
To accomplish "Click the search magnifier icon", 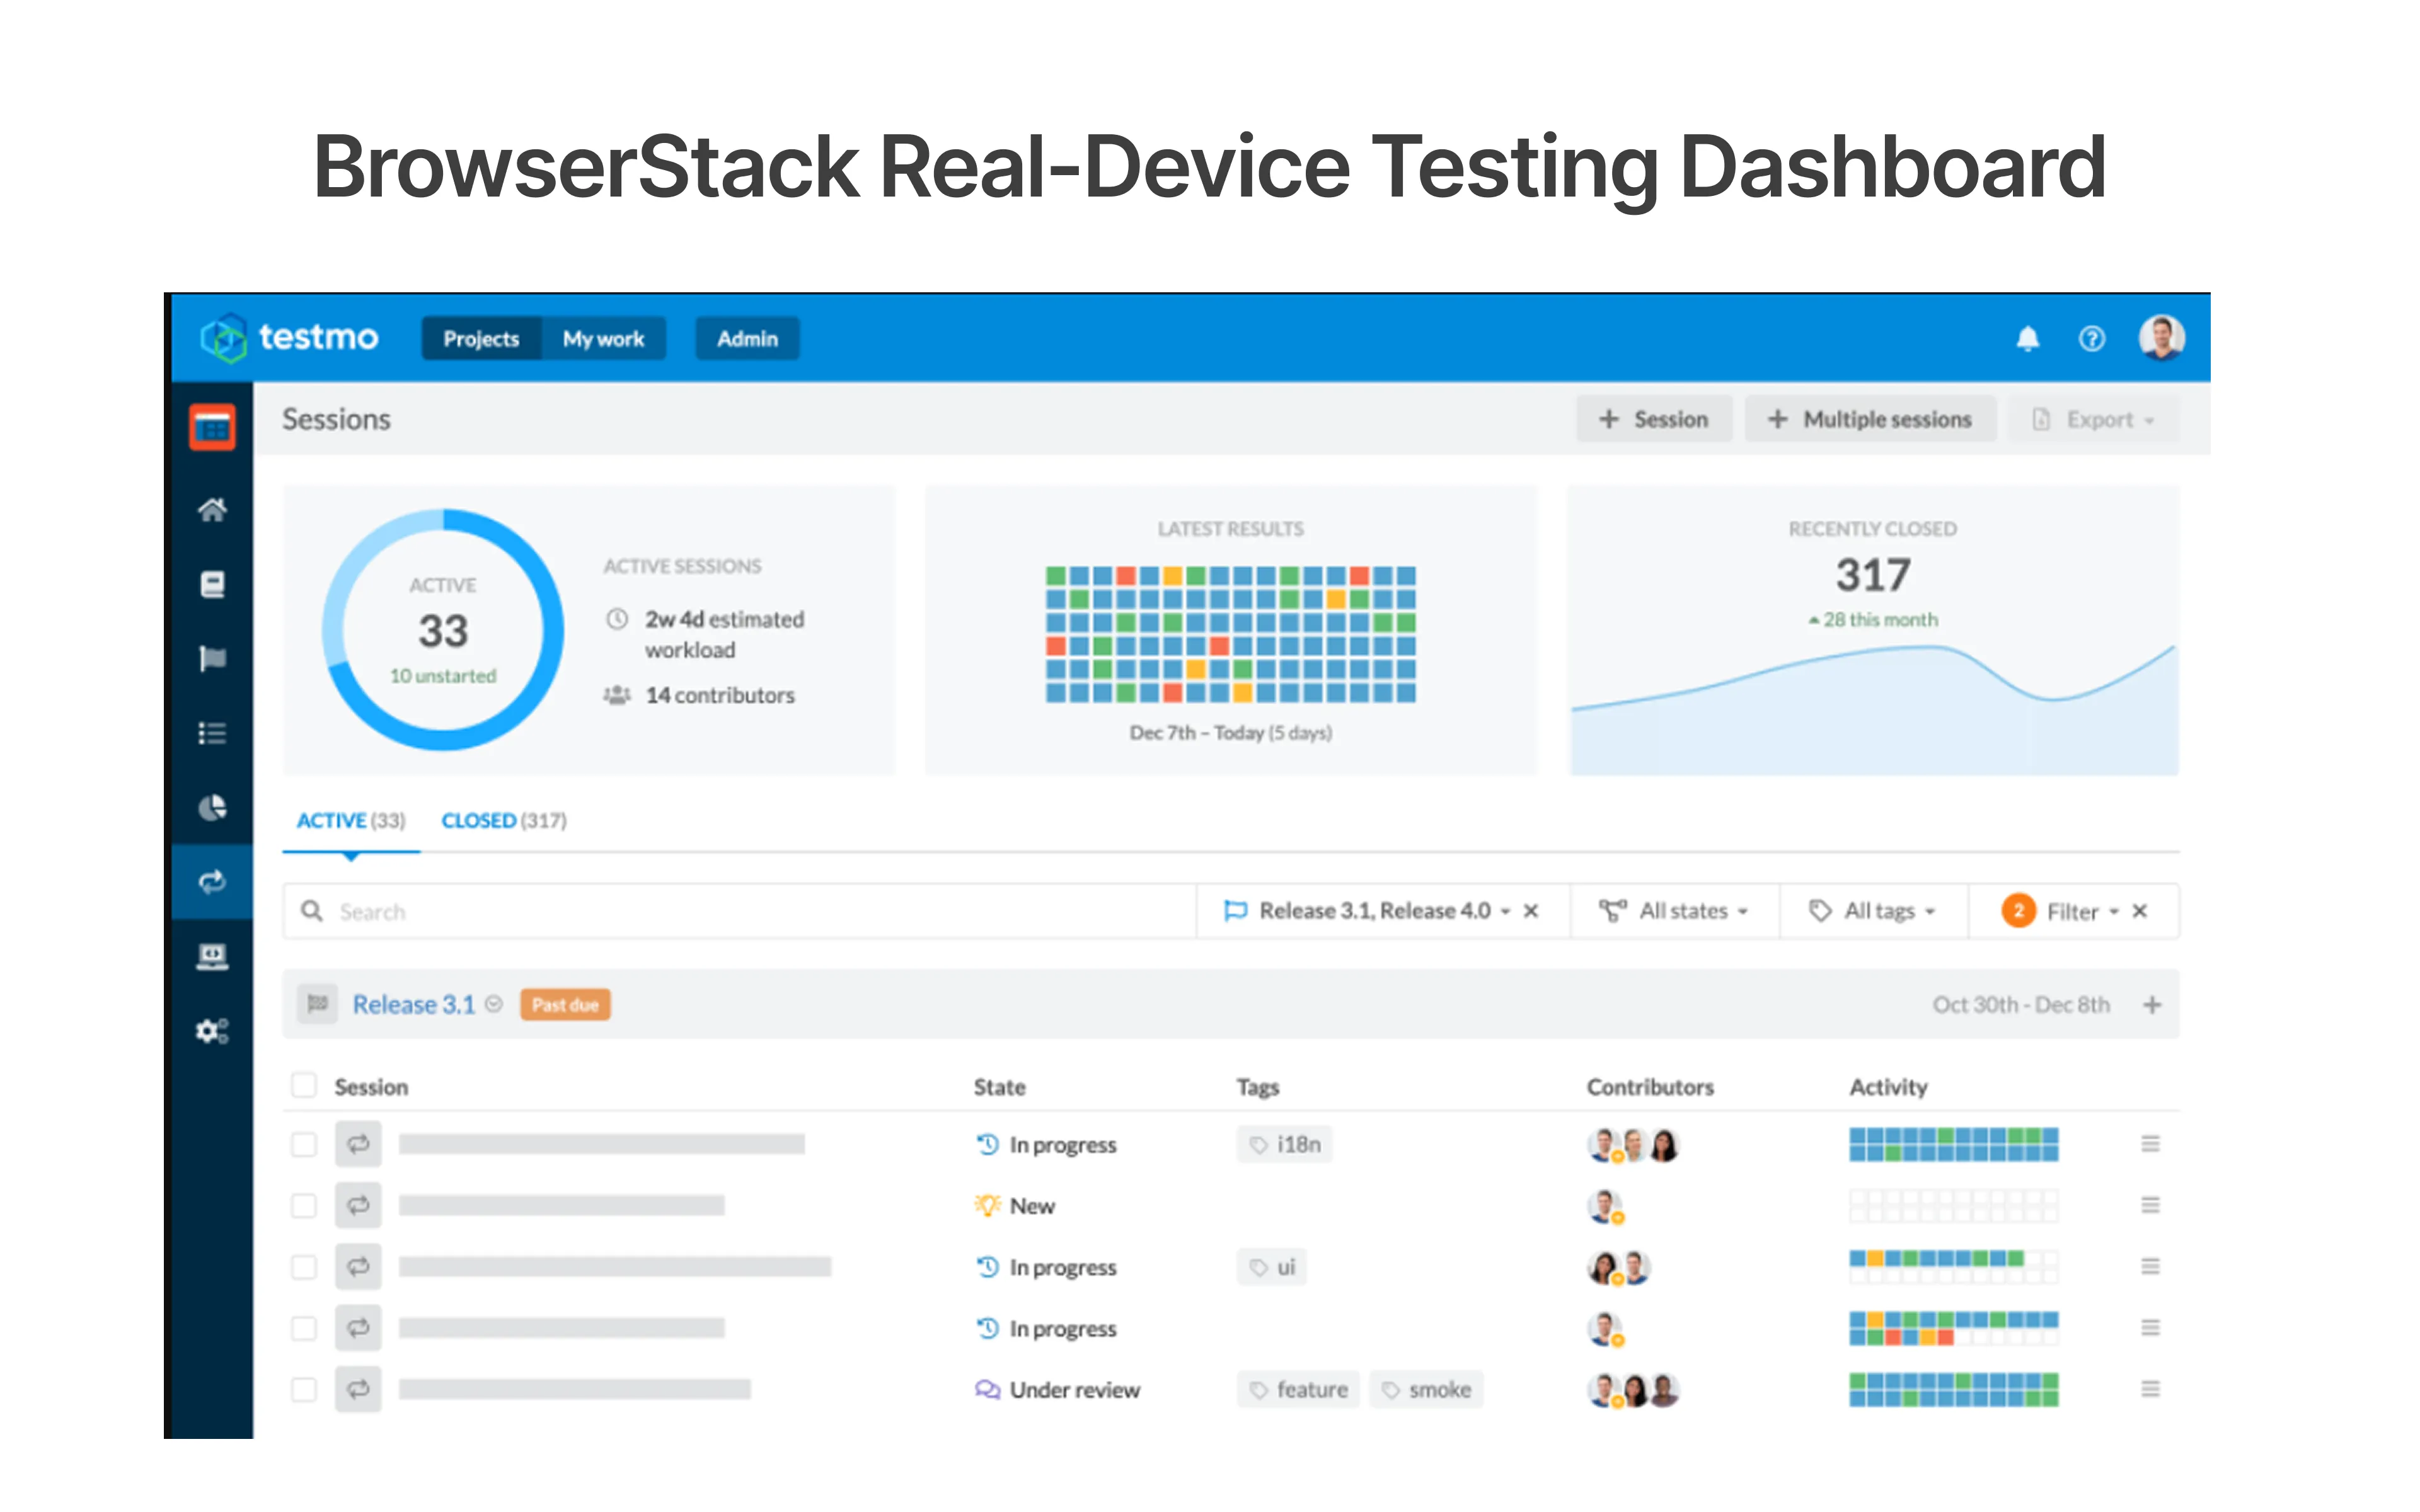I will pyautogui.click(x=312, y=911).
